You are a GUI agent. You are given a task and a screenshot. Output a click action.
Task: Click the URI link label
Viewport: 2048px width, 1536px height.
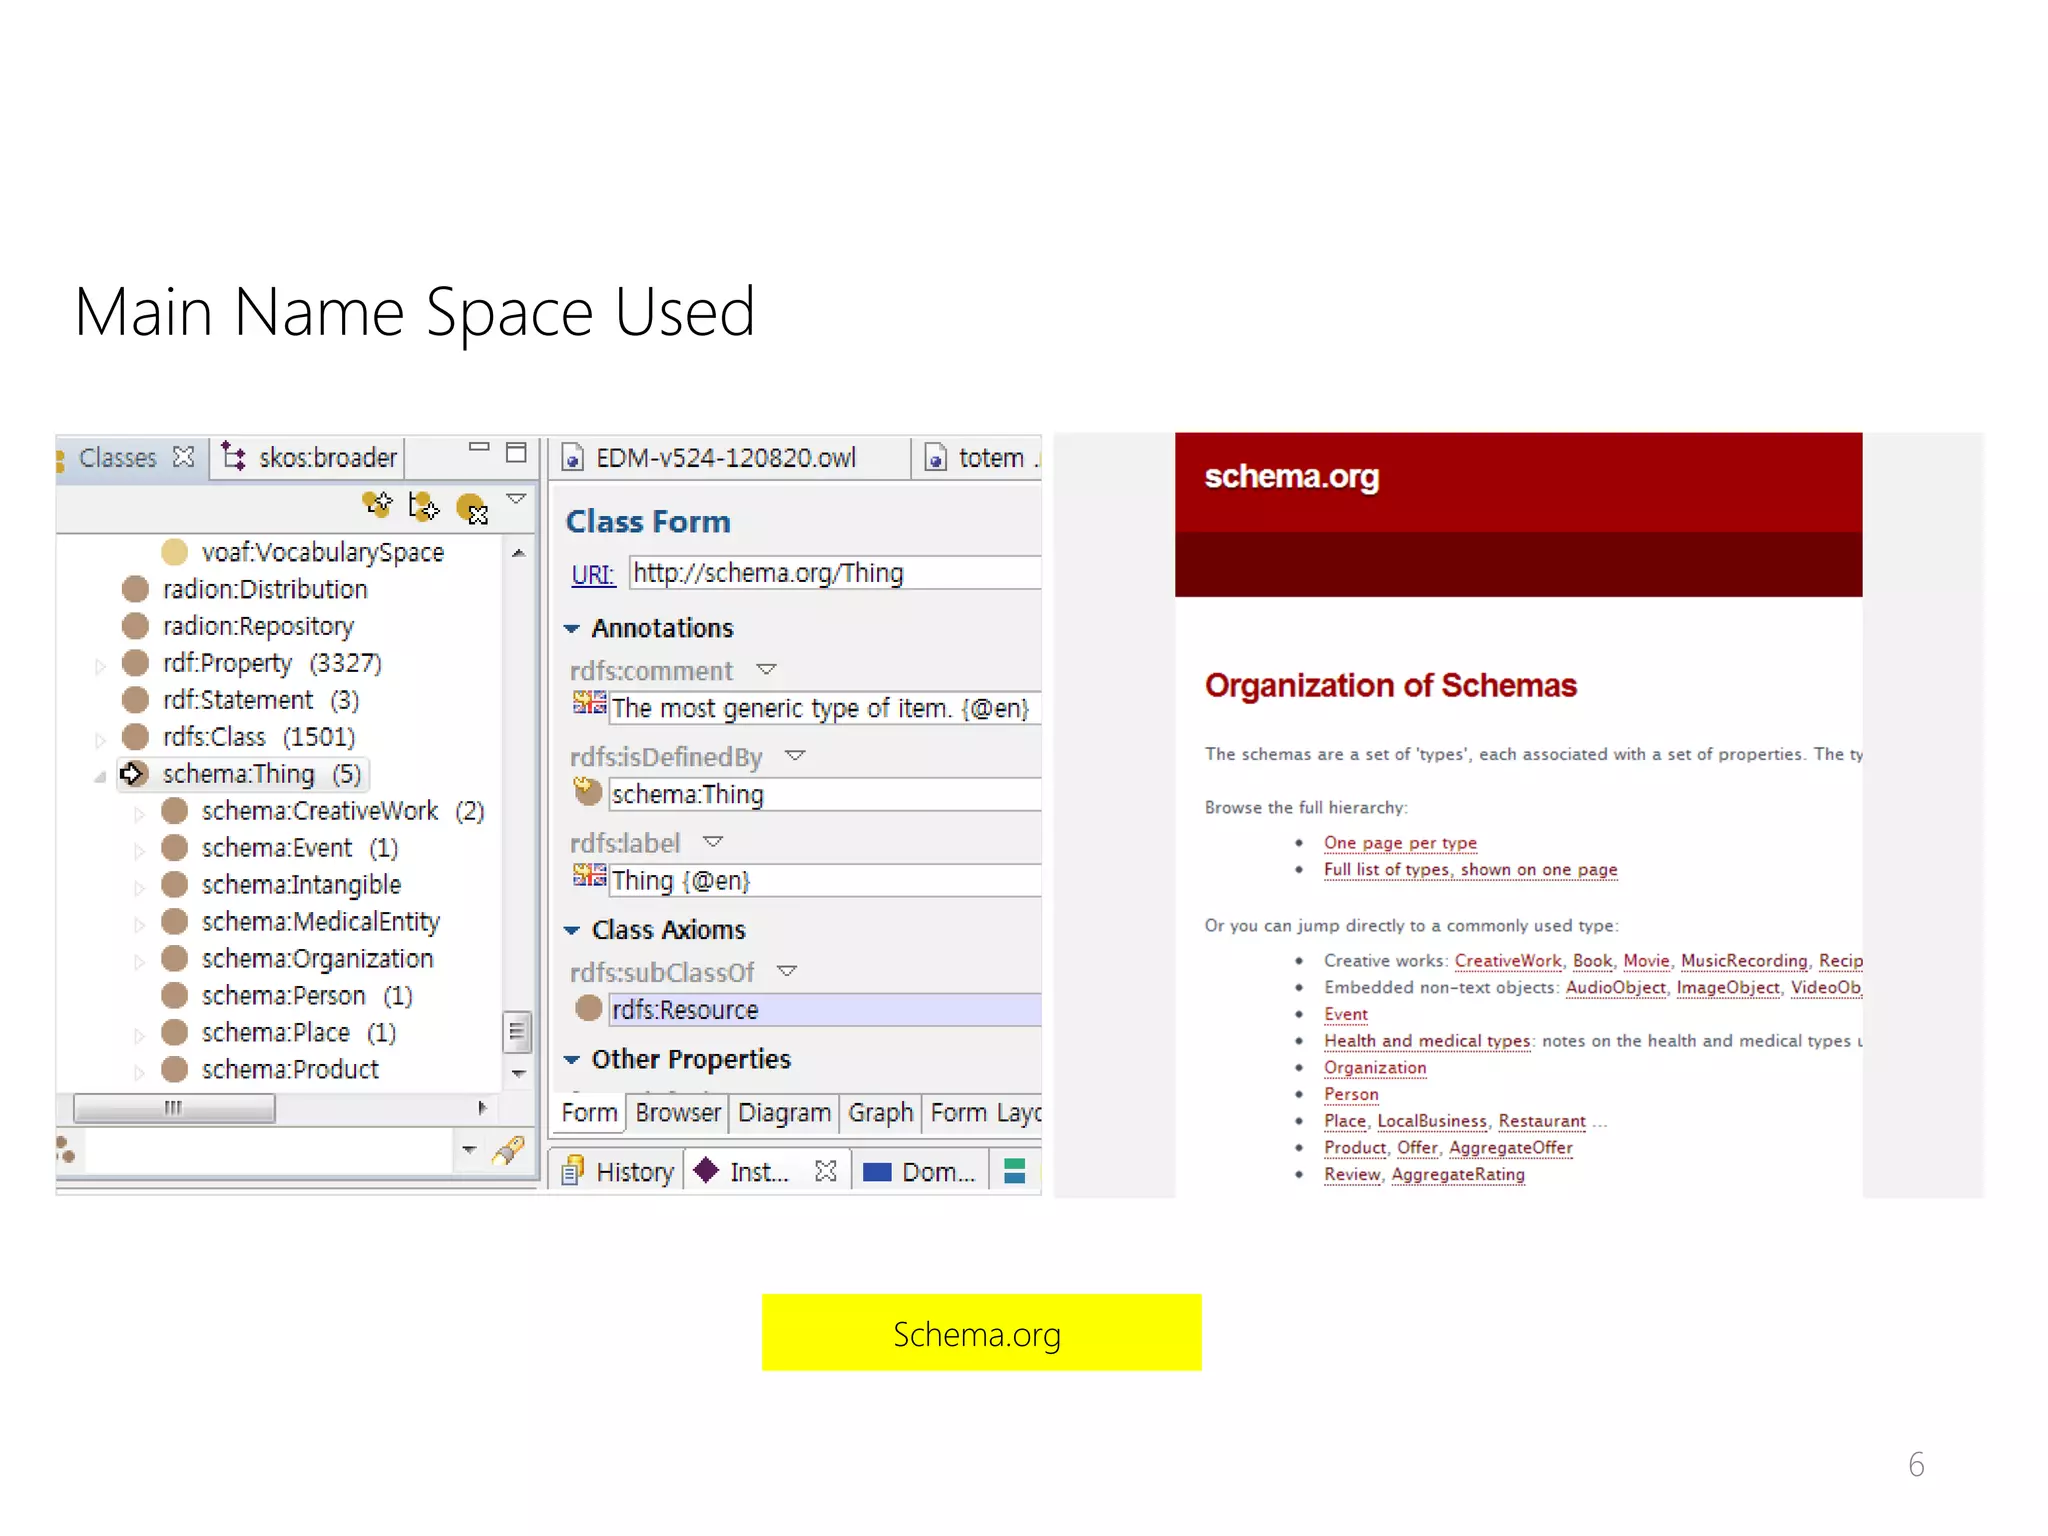coord(592,574)
